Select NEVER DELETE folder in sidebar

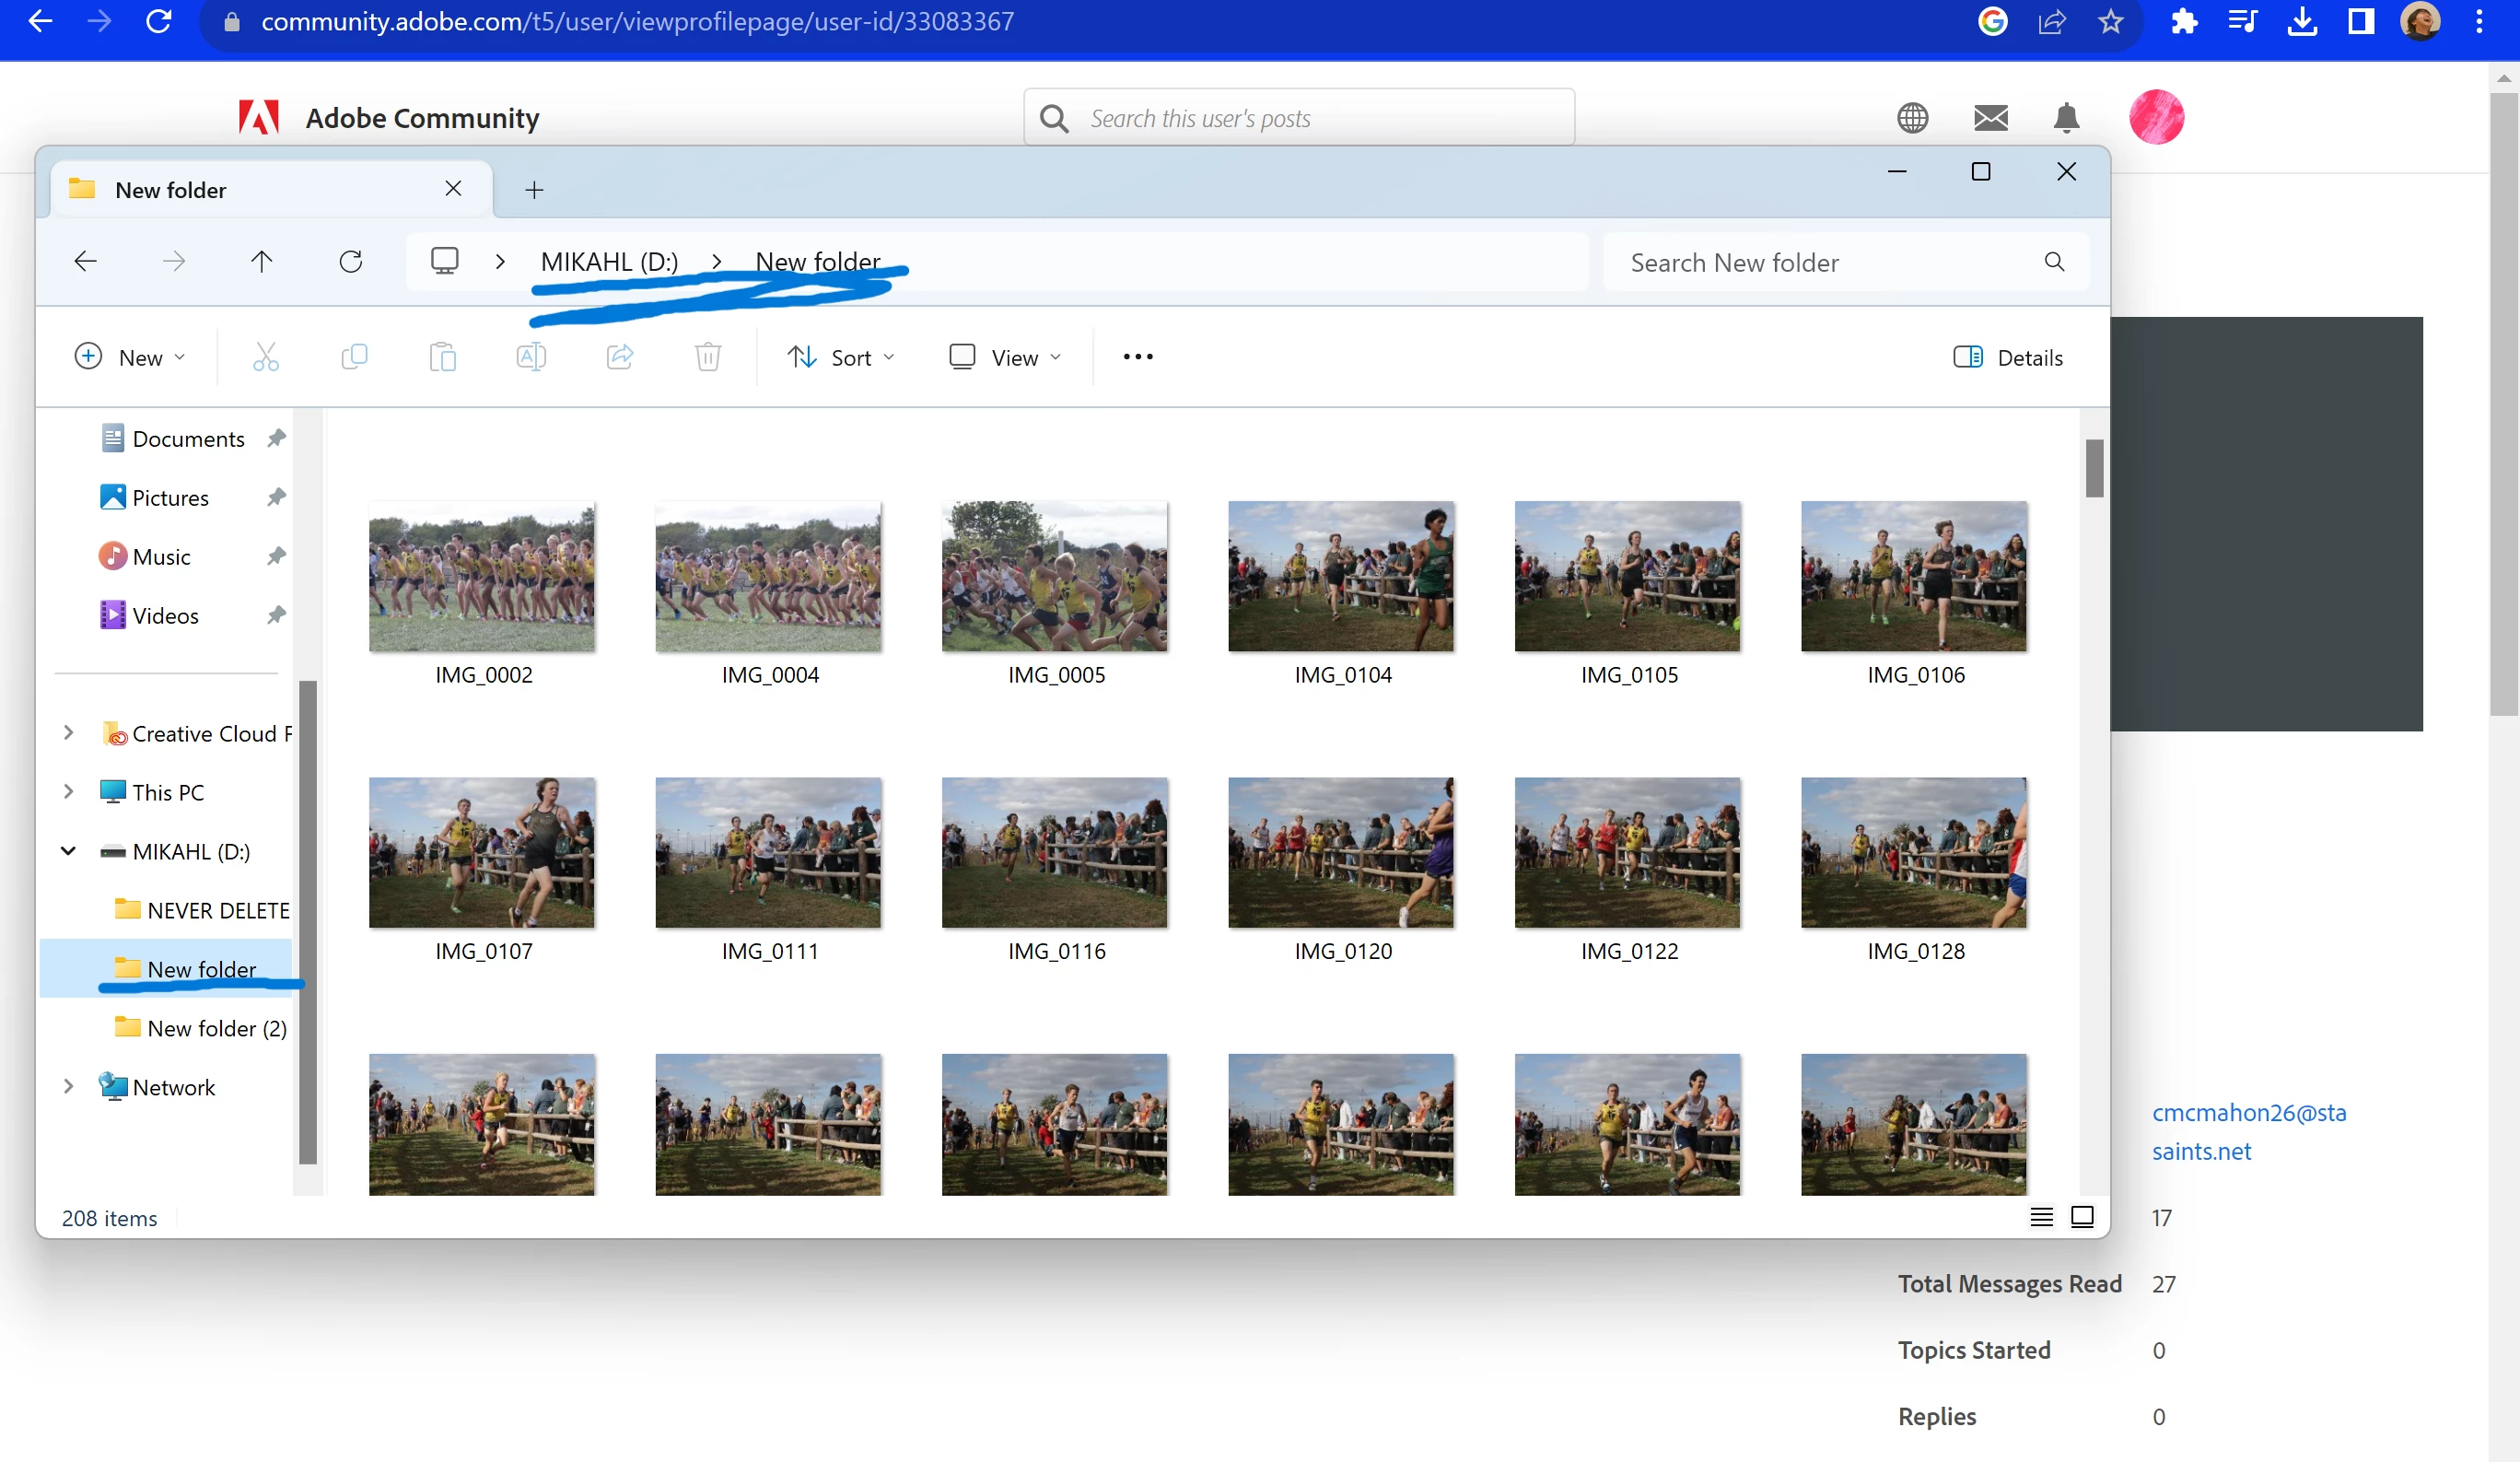click(x=217, y=910)
